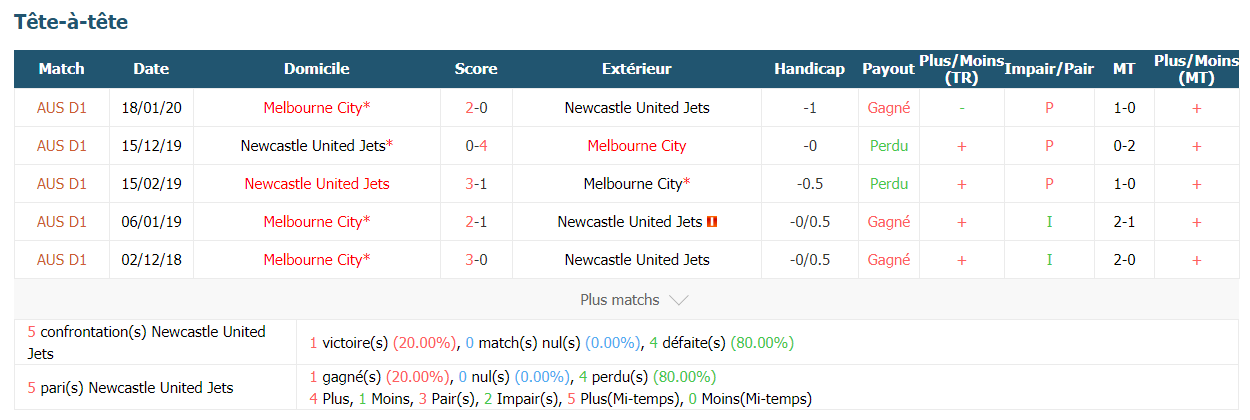The width and height of the screenshot is (1250, 420).
Task: Click the Impair/Pair column header
Action: 1049,69
